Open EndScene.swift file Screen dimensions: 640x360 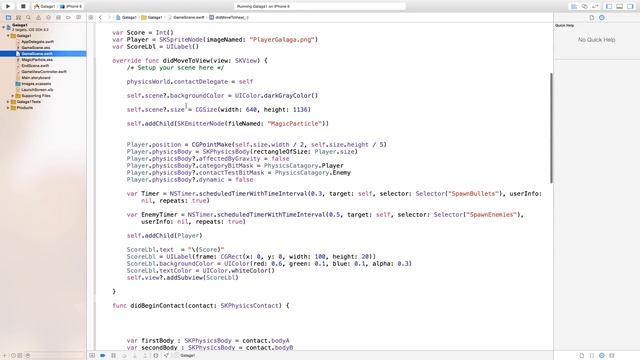click(35, 66)
